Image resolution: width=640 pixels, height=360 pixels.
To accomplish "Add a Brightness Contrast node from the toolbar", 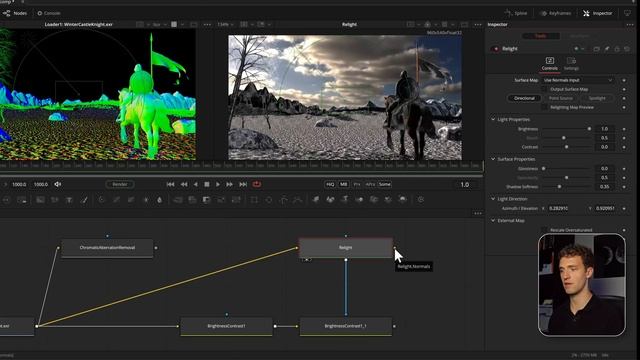I will tap(146, 200).
